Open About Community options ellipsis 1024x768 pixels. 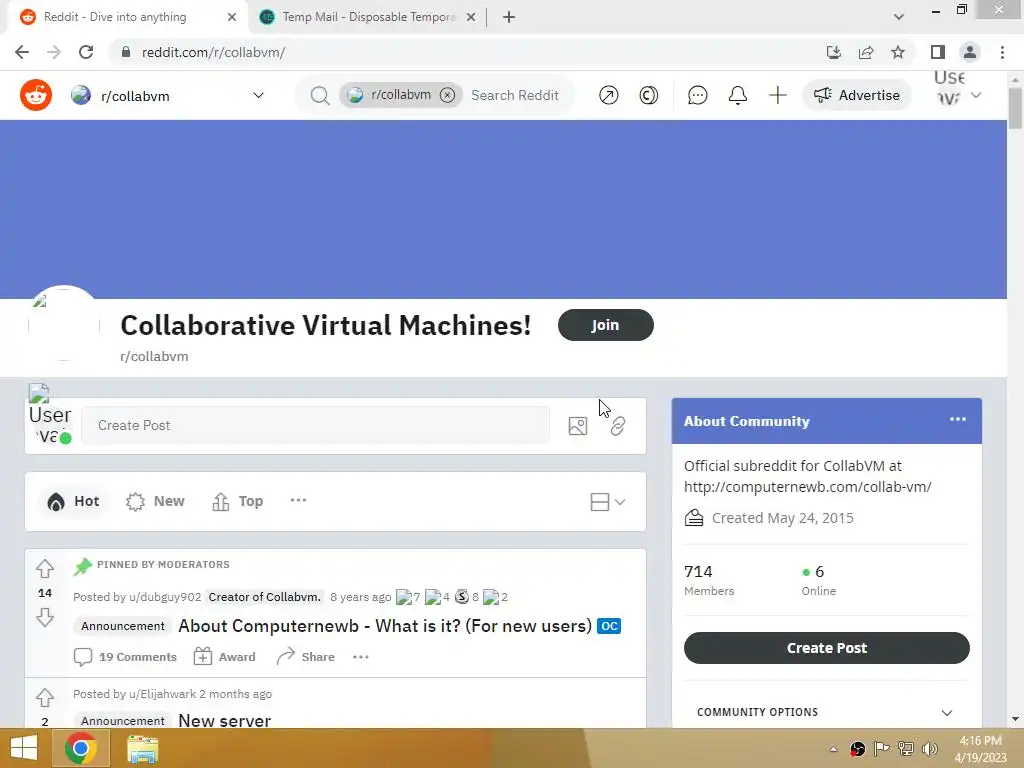[957, 419]
